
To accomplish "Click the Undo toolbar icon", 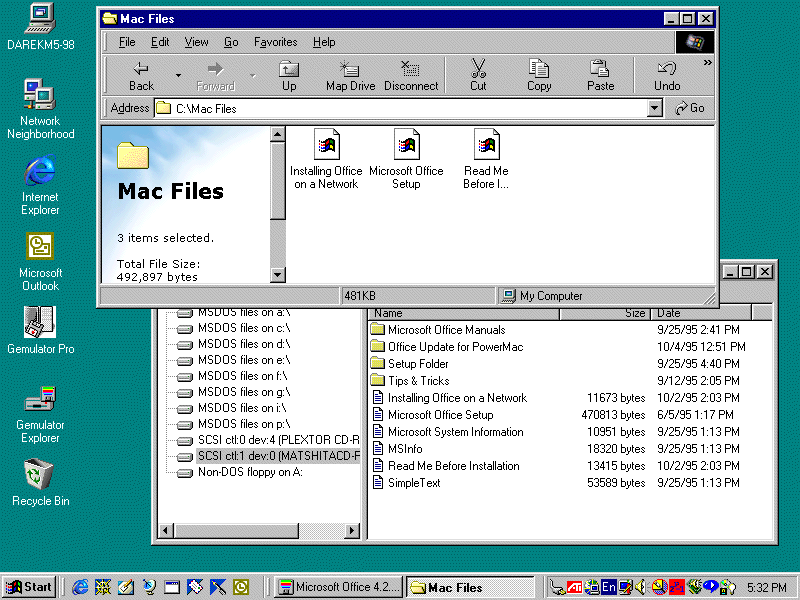I will [x=667, y=76].
